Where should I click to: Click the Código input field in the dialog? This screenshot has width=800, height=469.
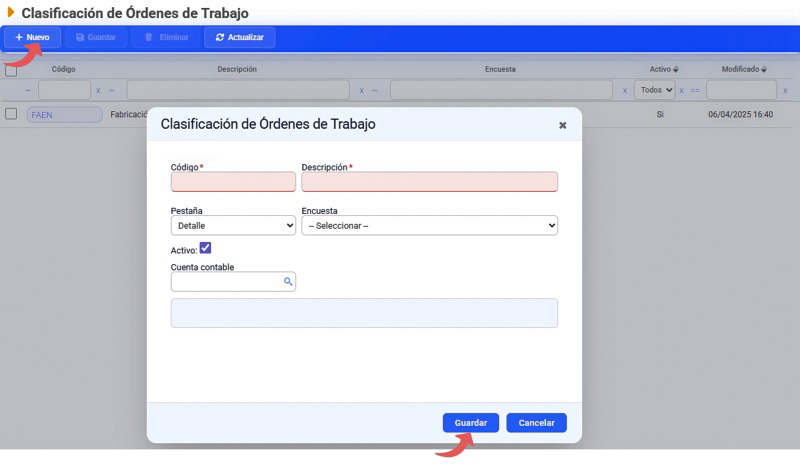click(x=233, y=182)
